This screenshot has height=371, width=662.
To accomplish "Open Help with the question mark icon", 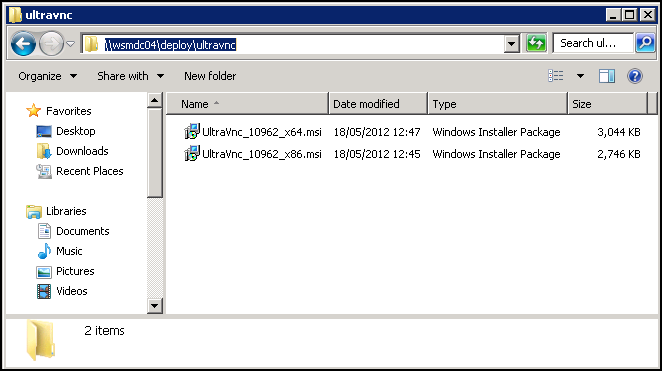I will 635,76.
